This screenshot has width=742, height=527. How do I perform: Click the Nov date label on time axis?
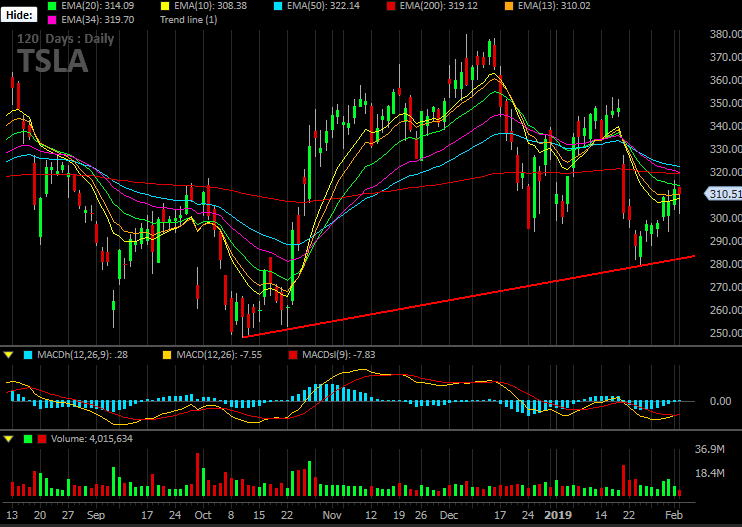pos(332,515)
